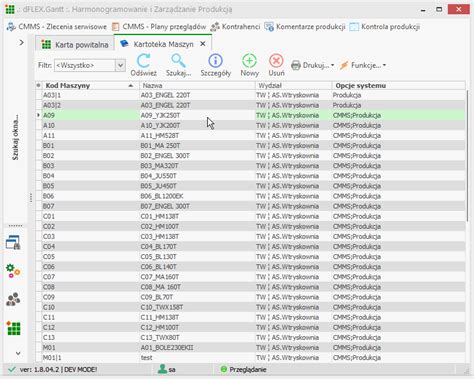474x379 pixels.
Task: Click the version checkmark status icon
Action: pyautogui.click(x=12, y=369)
